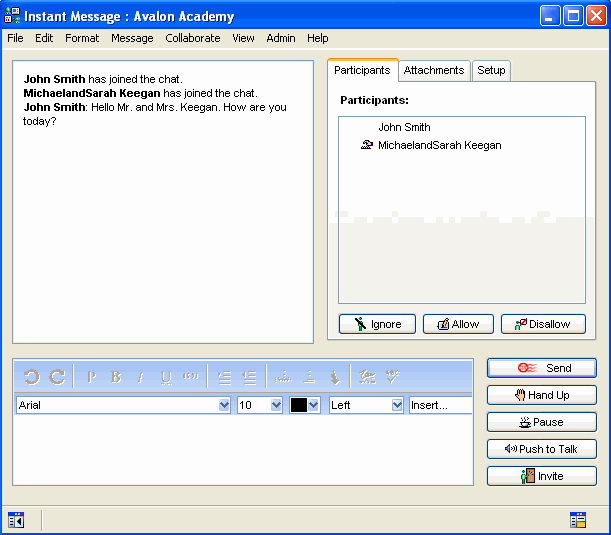611x535 pixels.
Task: Click the status bar icon at bottom left
Action: coord(16,519)
